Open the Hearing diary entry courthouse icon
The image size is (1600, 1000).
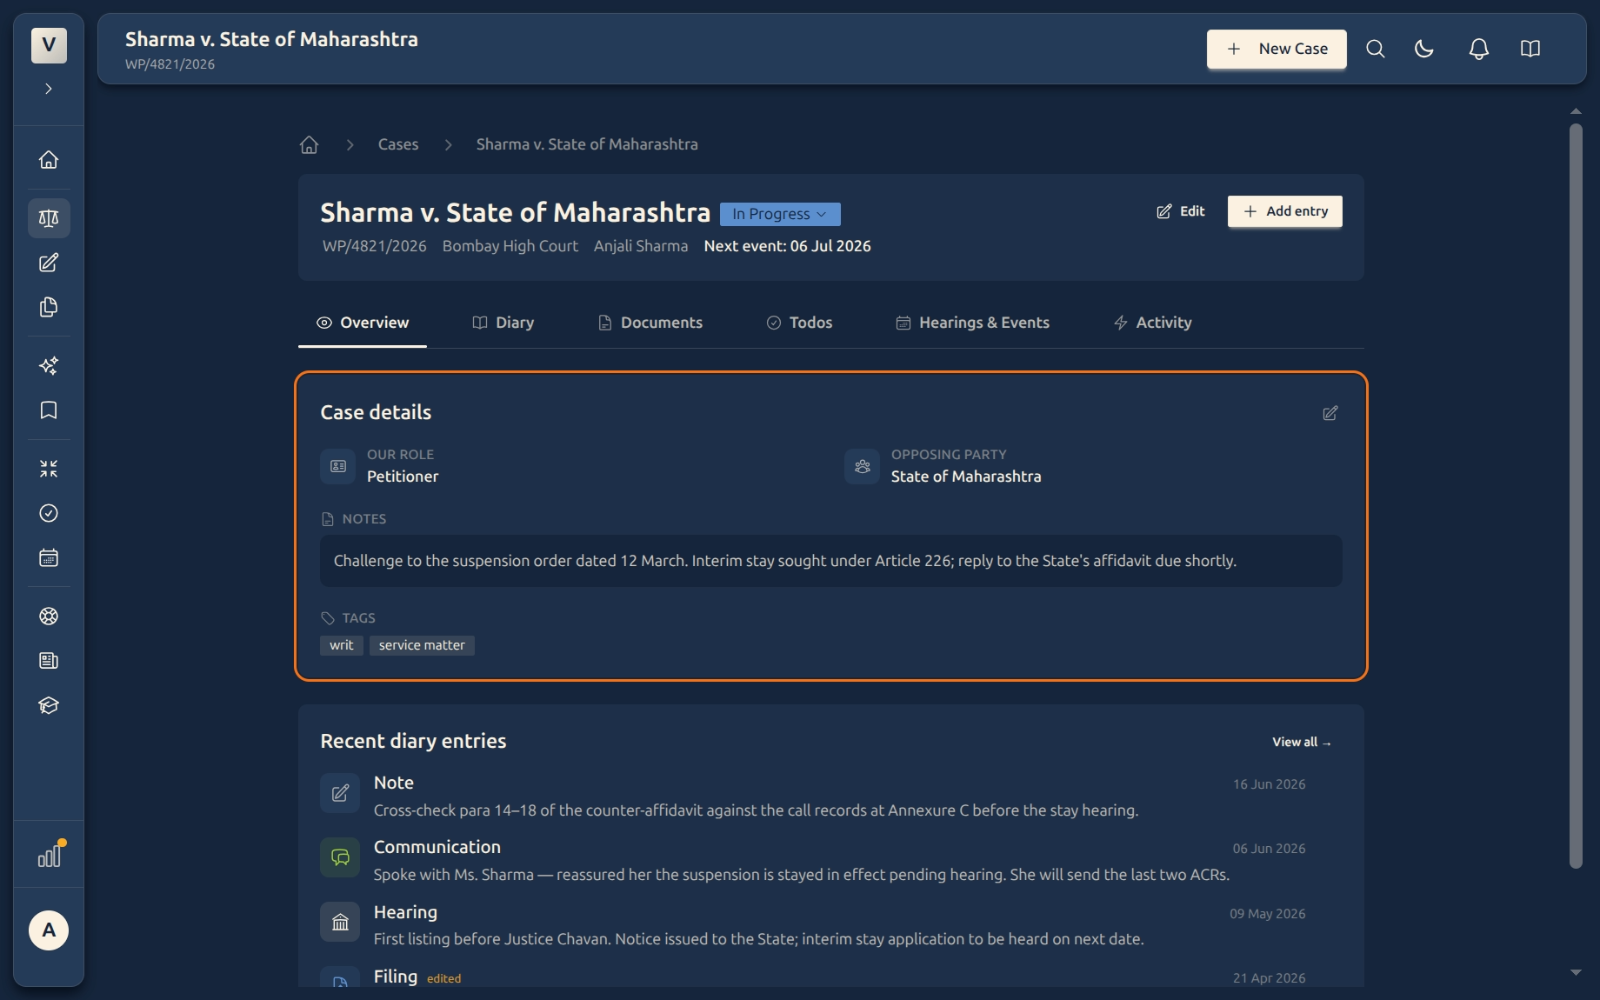coord(340,922)
